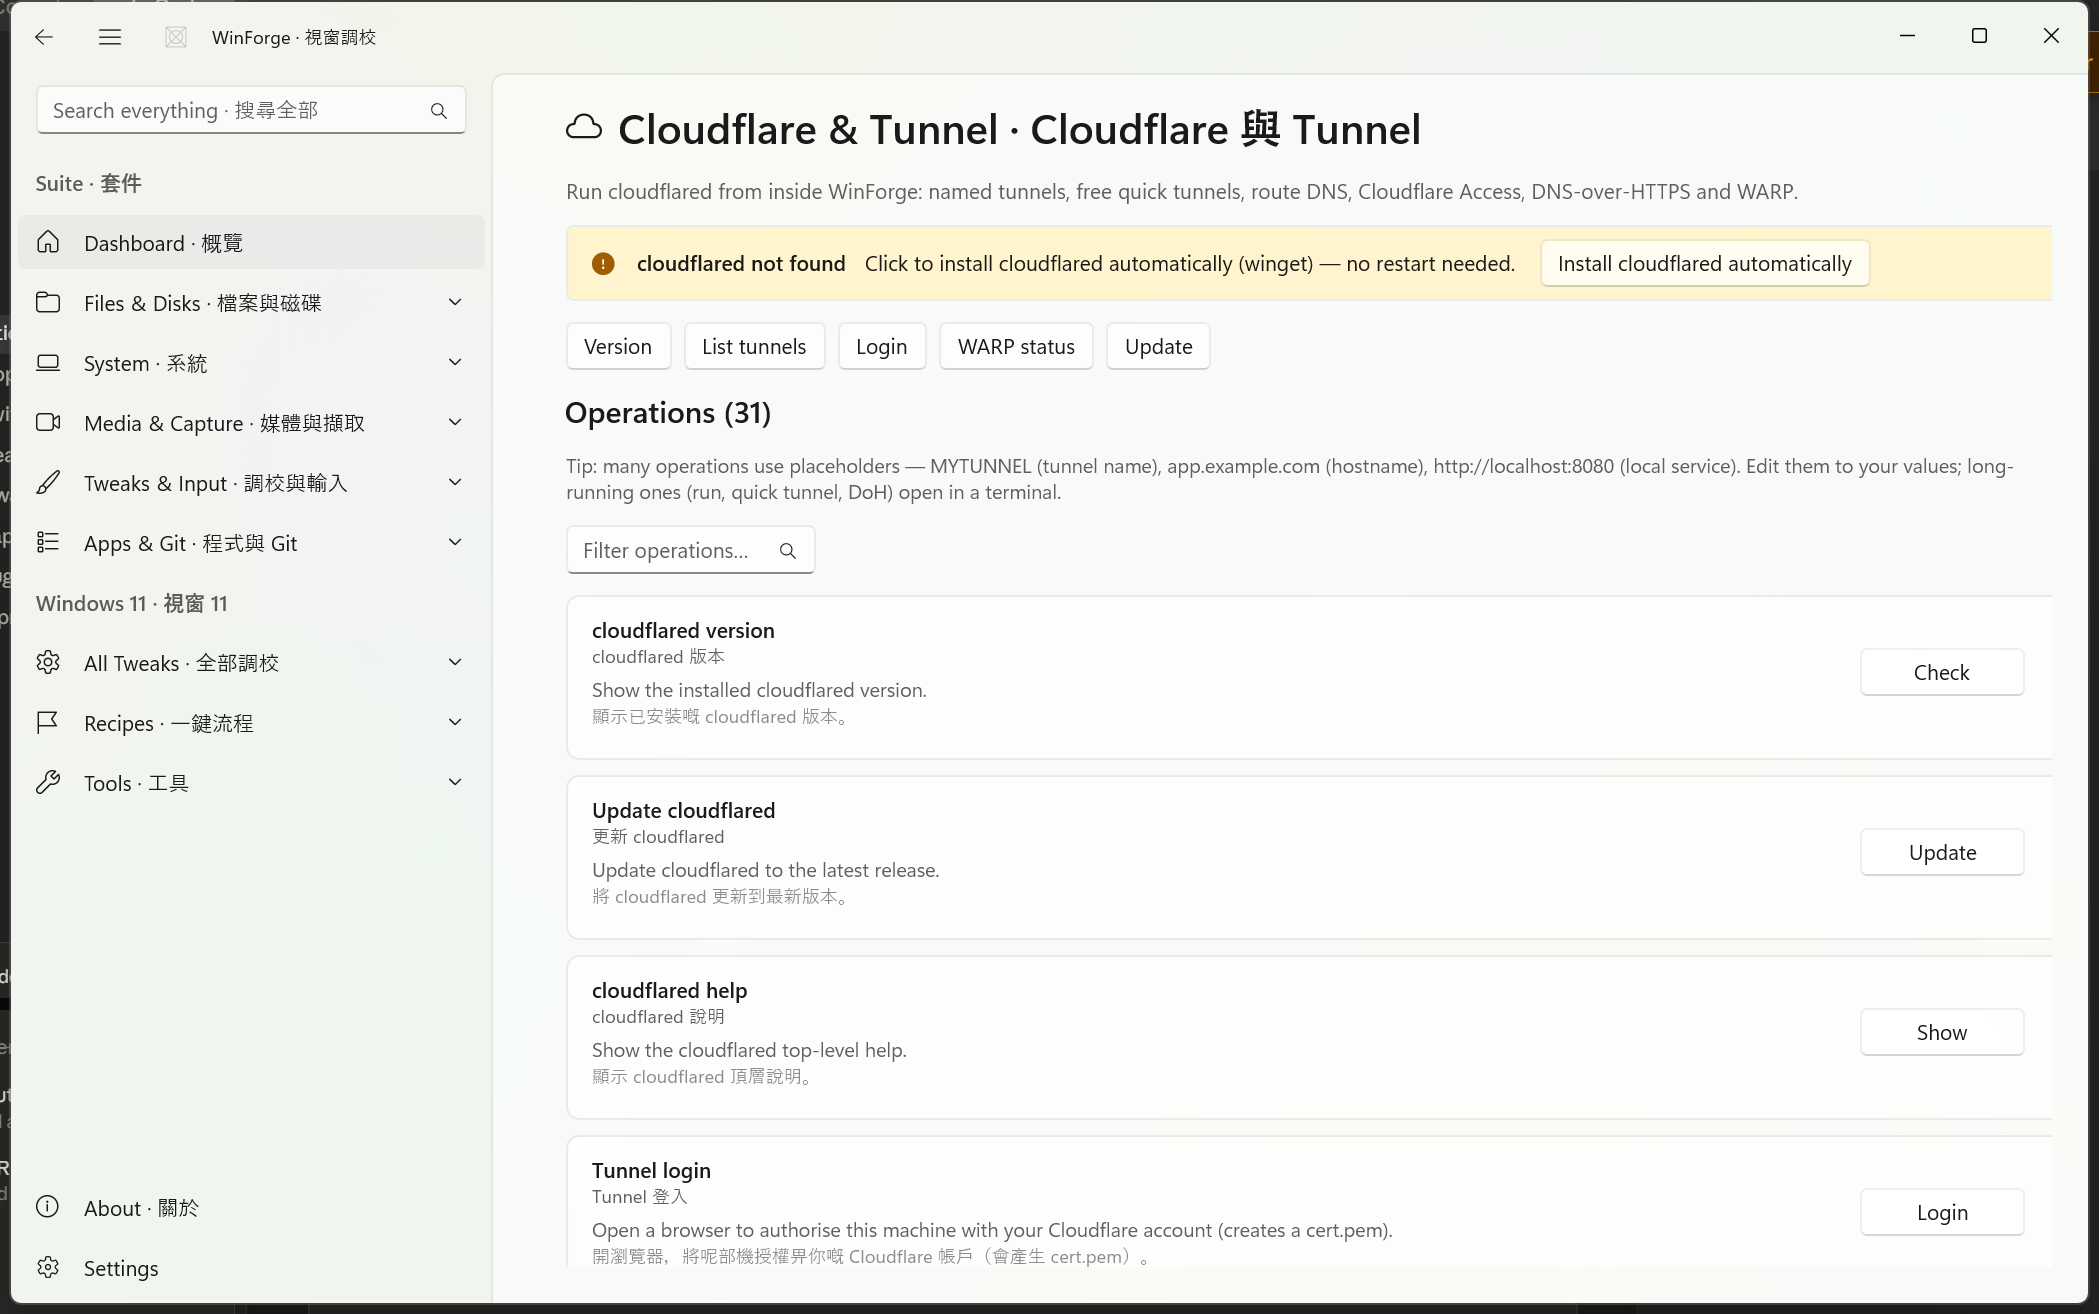Click the Windows 11 section header
The height and width of the screenshot is (1314, 2099).
(x=132, y=603)
